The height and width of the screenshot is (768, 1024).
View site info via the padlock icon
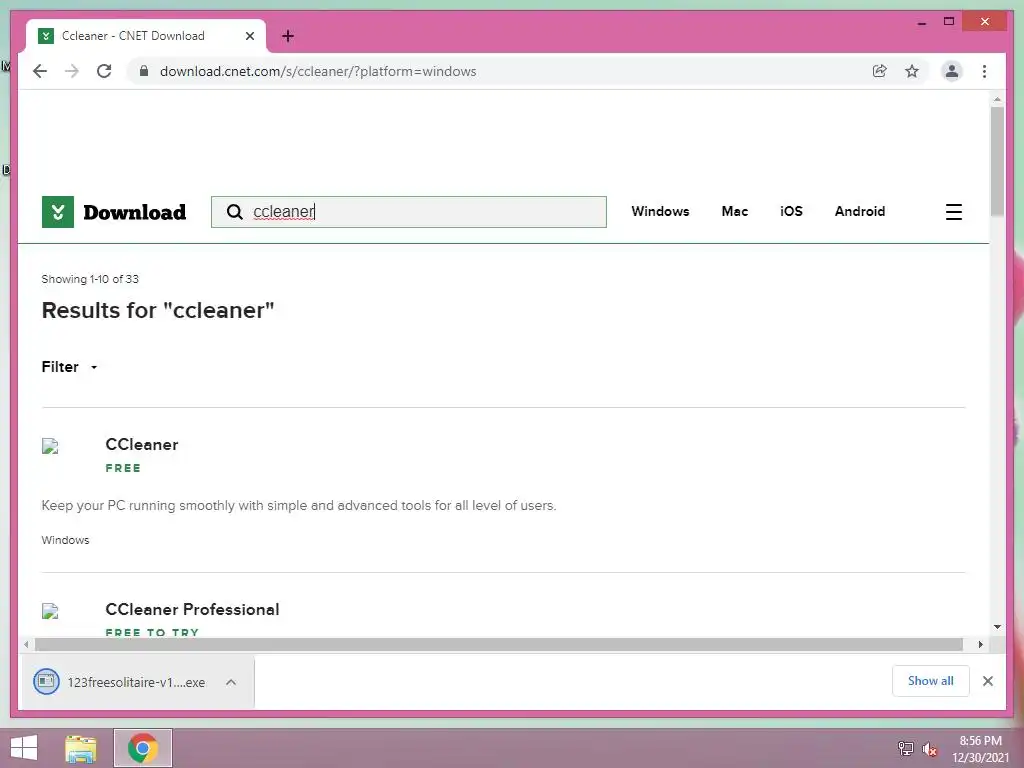pyautogui.click(x=144, y=71)
